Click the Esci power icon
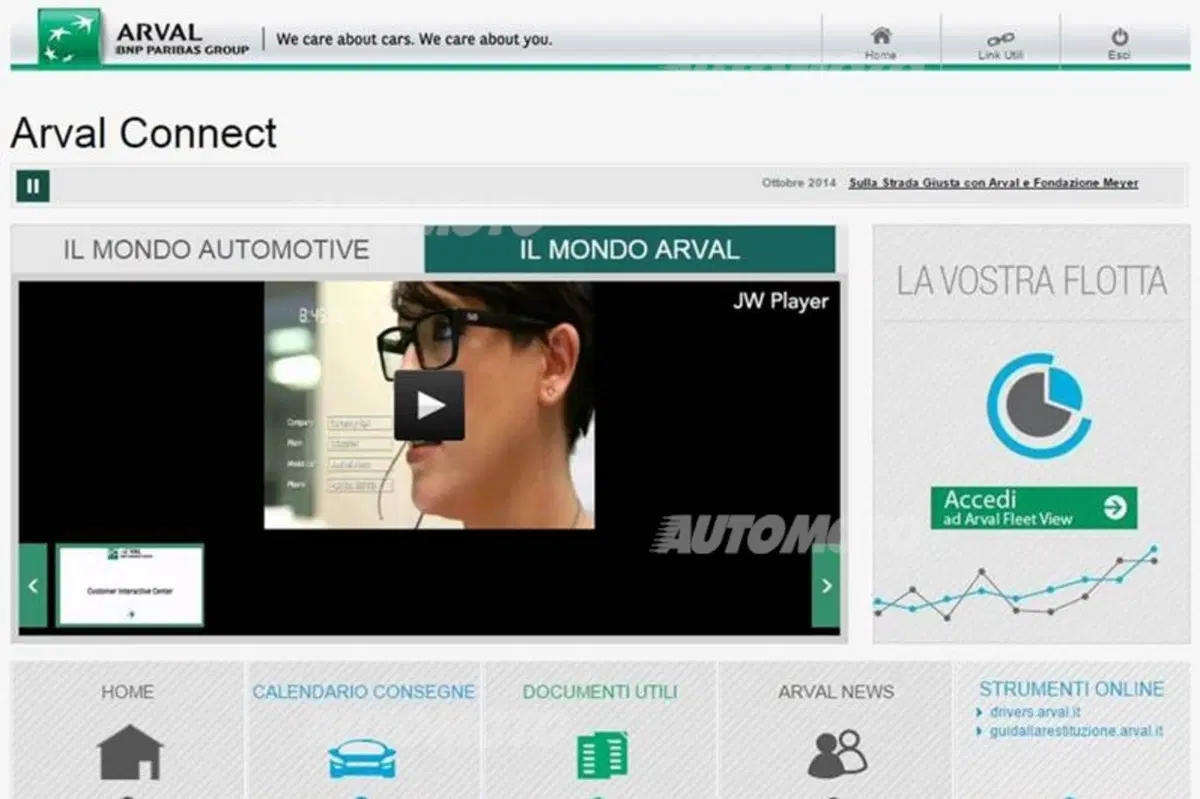The height and width of the screenshot is (799, 1200). point(1119,37)
